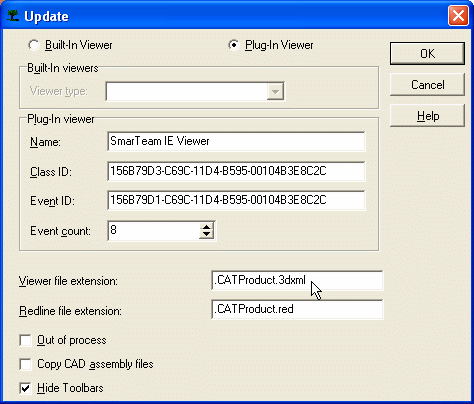Close the Update dialog window

pyautogui.click(x=458, y=16)
